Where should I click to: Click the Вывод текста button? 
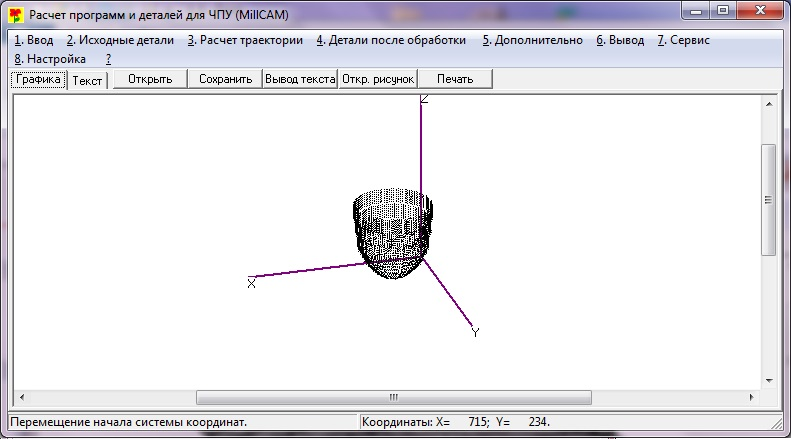click(x=300, y=79)
